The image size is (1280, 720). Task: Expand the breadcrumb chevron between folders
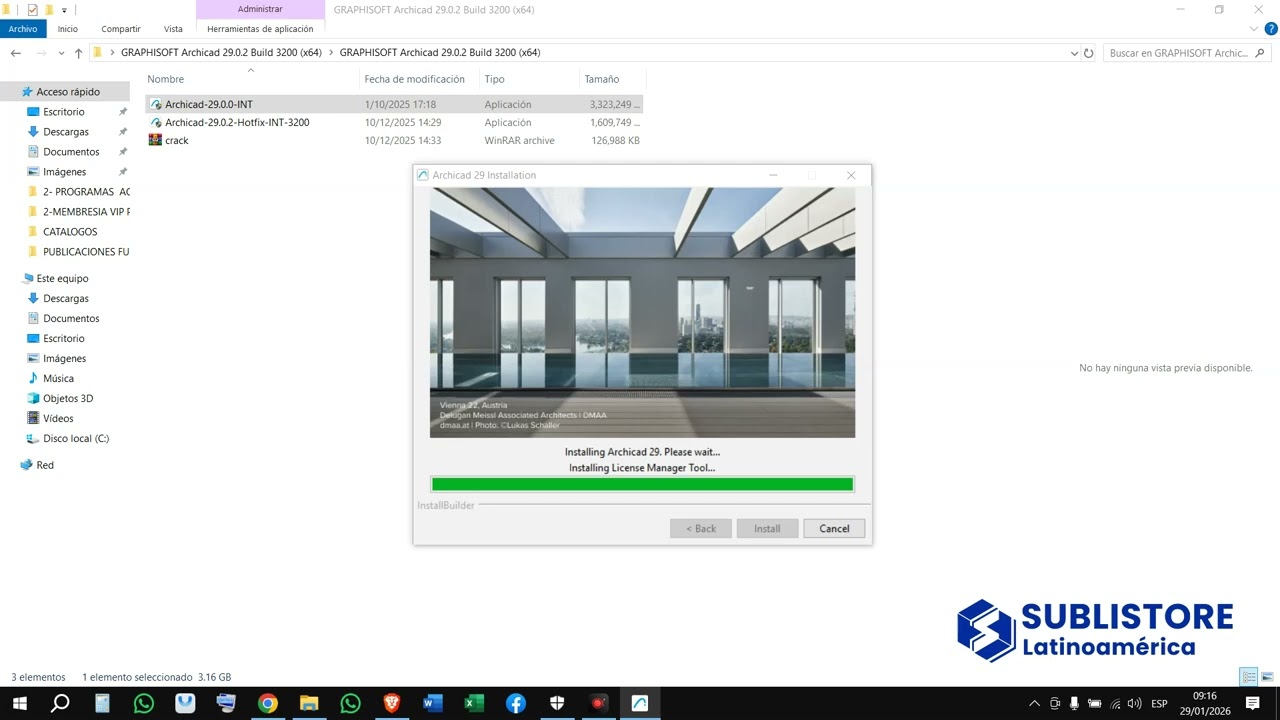pyautogui.click(x=331, y=53)
